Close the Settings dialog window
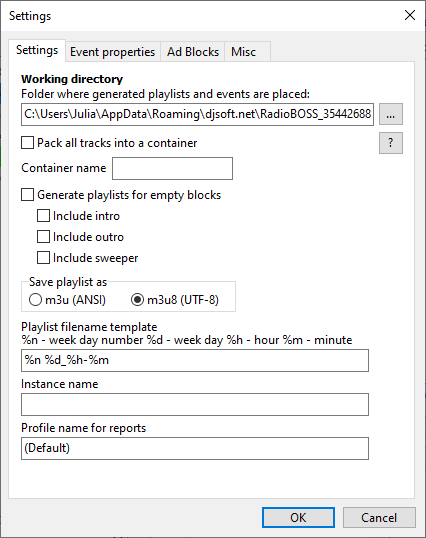This screenshot has width=426, height=538. (410, 15)
